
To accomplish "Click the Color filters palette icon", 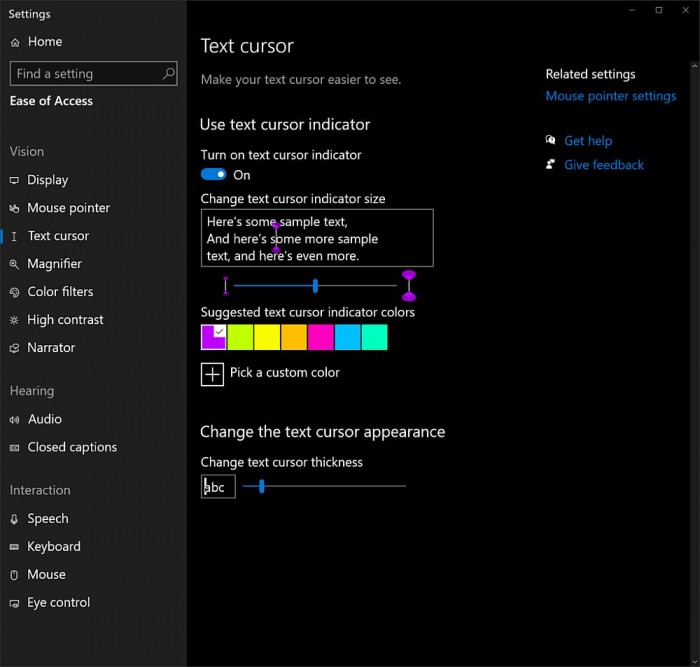I will 15,292.
